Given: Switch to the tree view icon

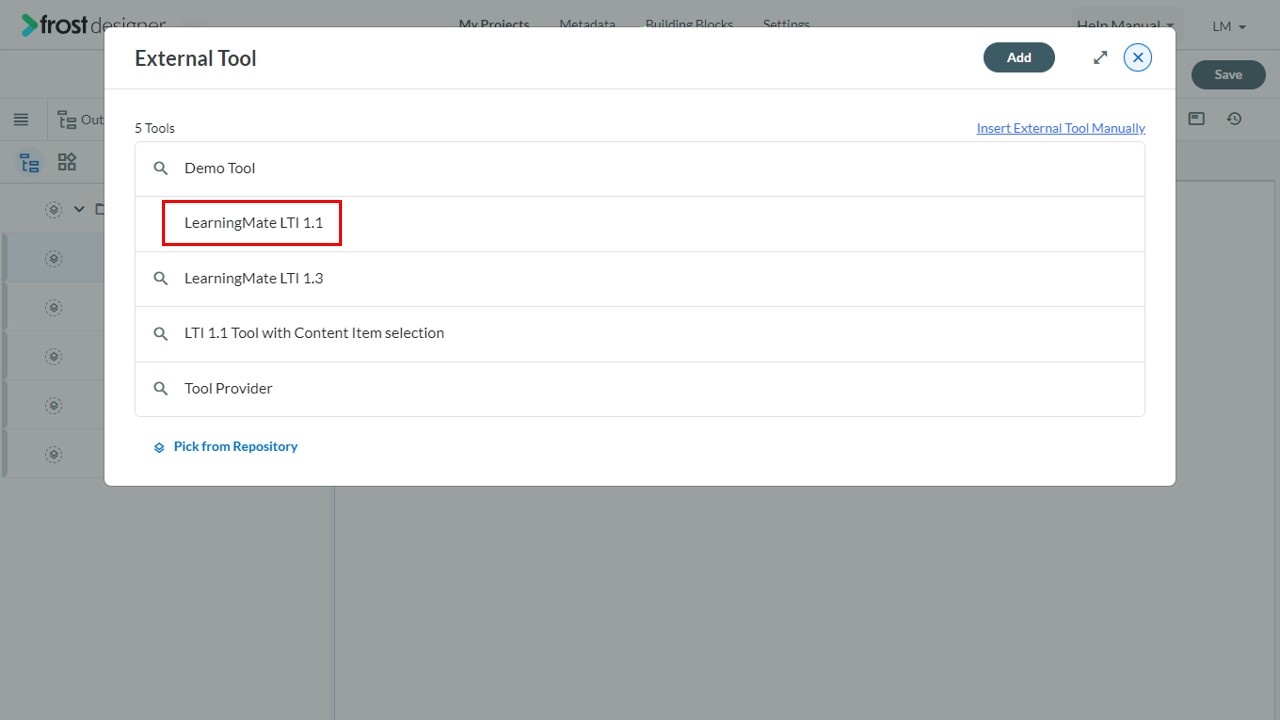Looking at the screenshot, I should pos(30,162).
